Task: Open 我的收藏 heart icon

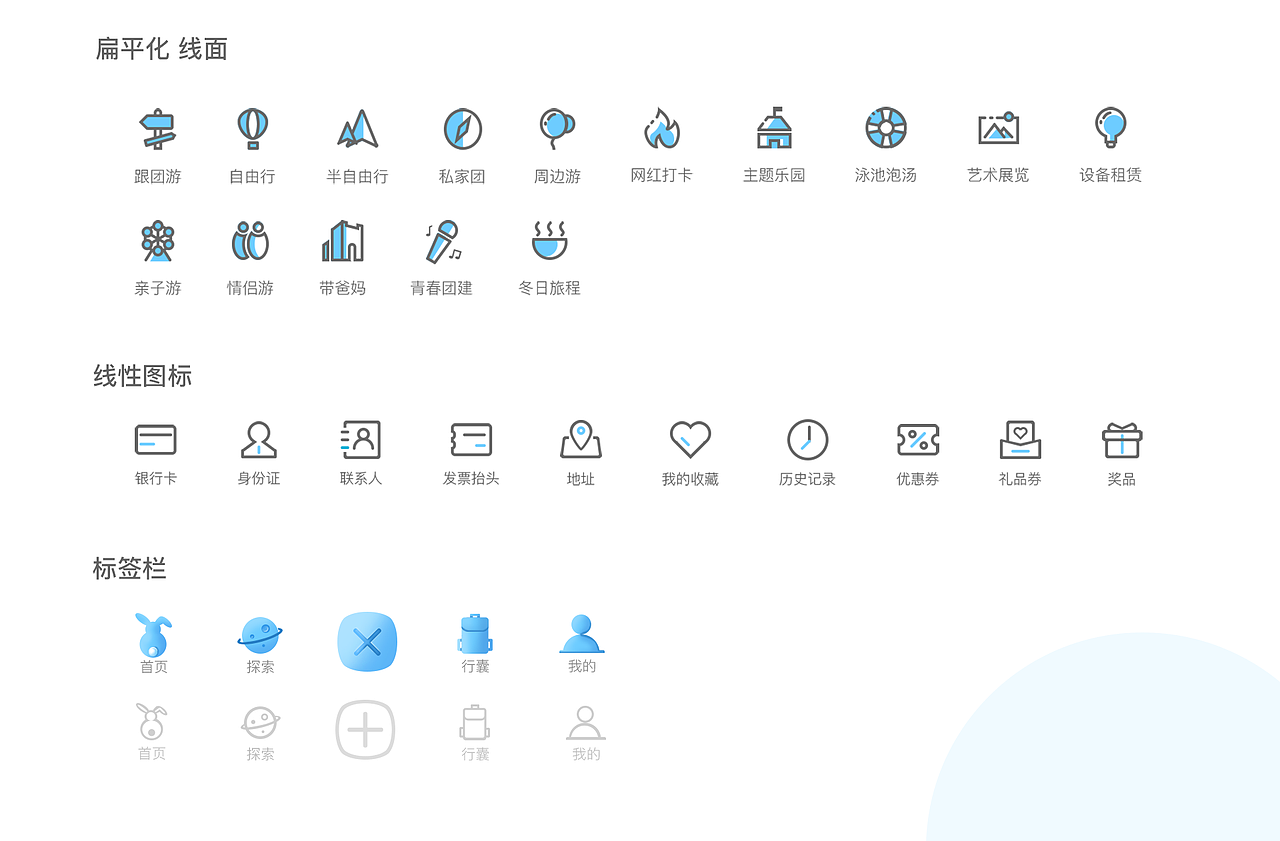Action: click(x=690, y=439)
